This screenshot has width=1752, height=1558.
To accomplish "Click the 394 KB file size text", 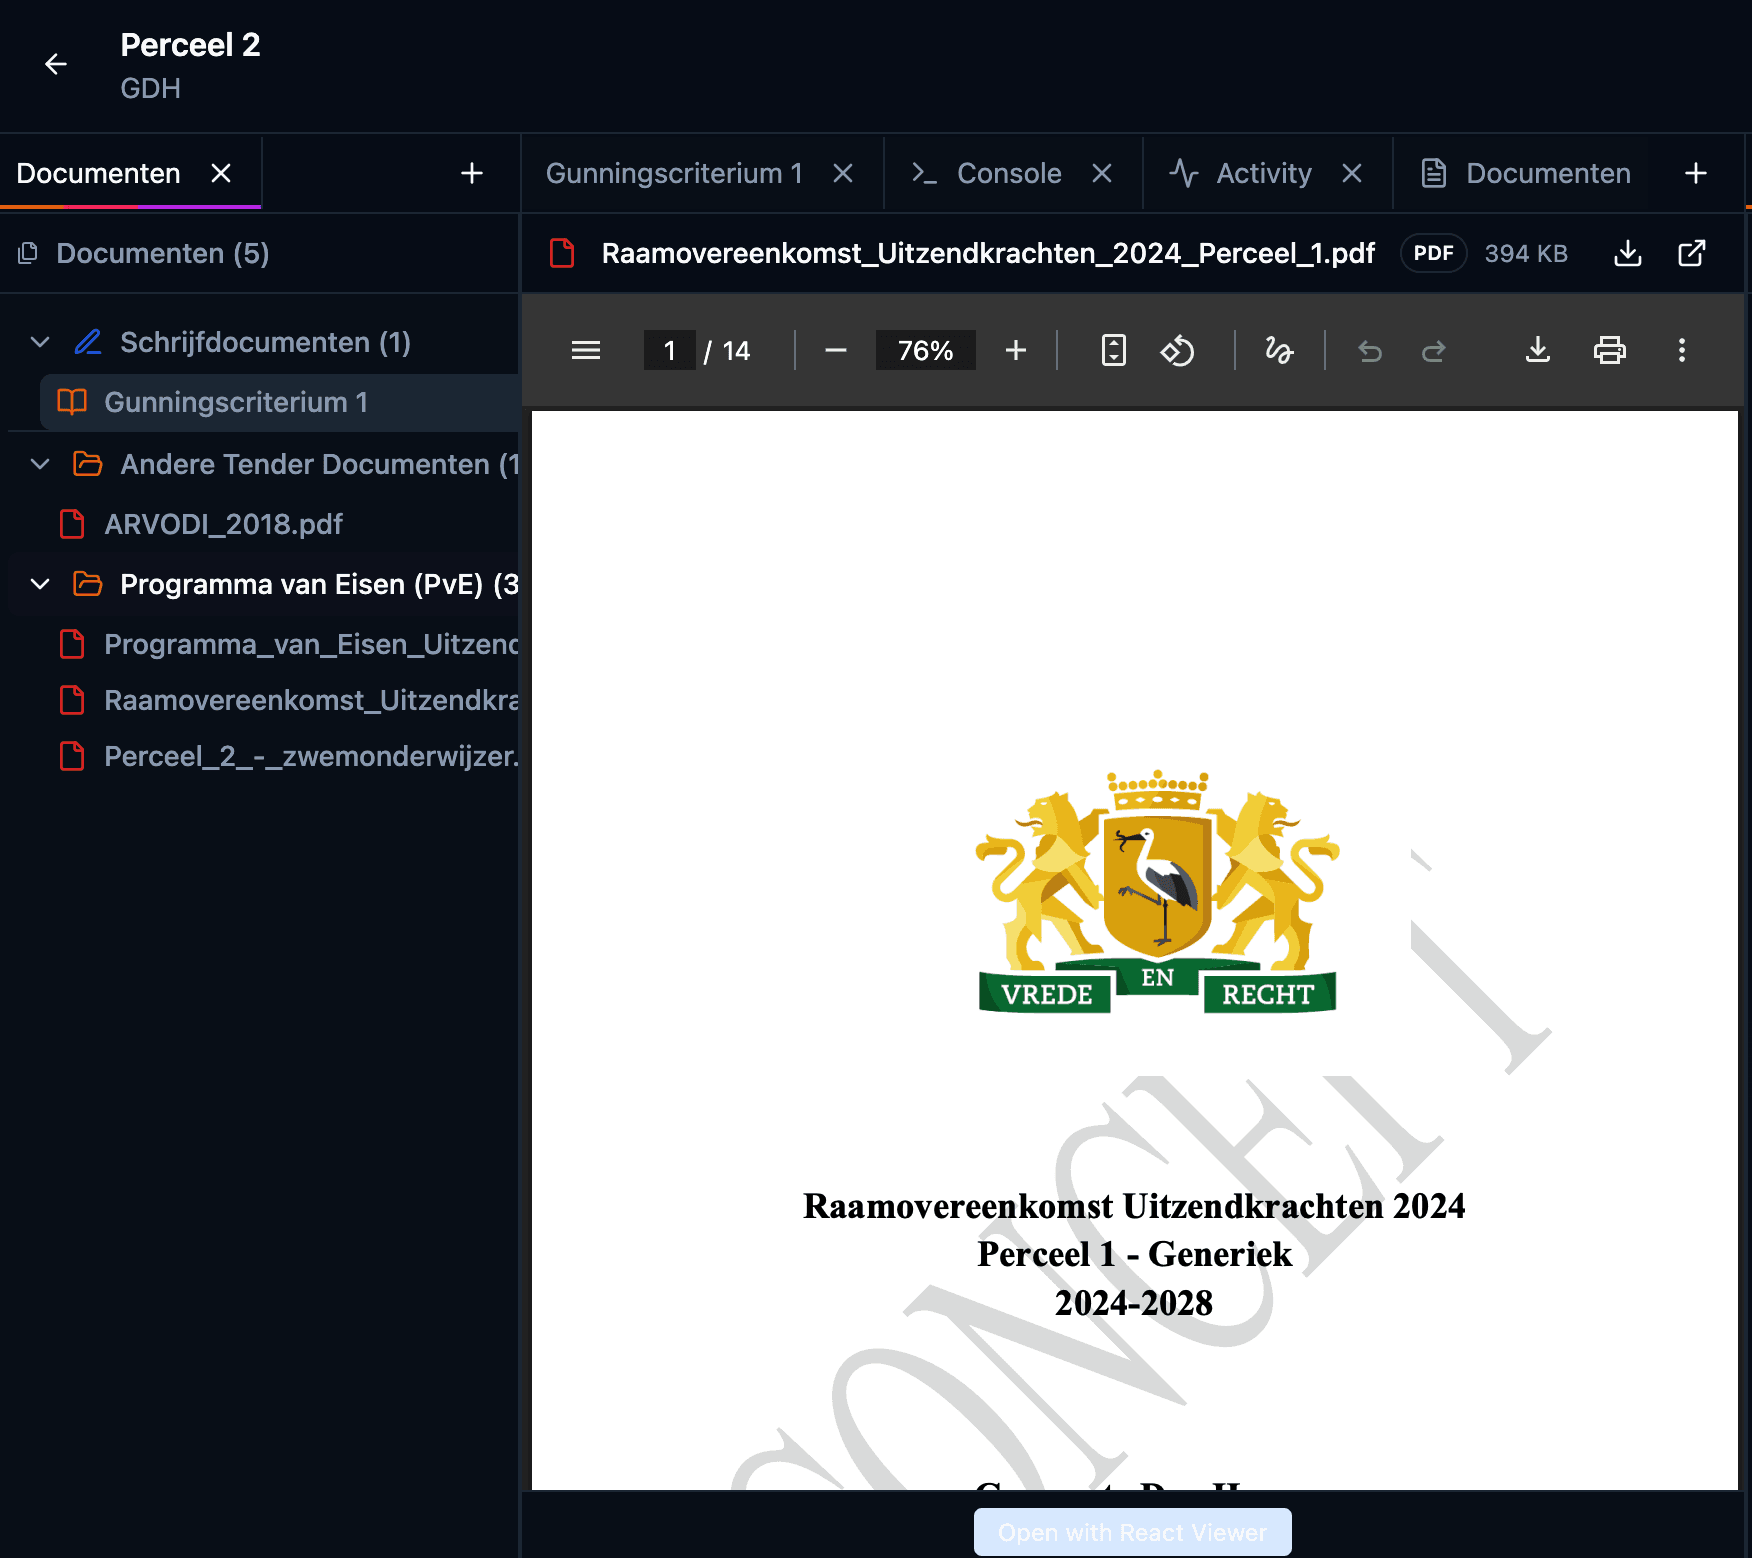I will pos(1526,253).
